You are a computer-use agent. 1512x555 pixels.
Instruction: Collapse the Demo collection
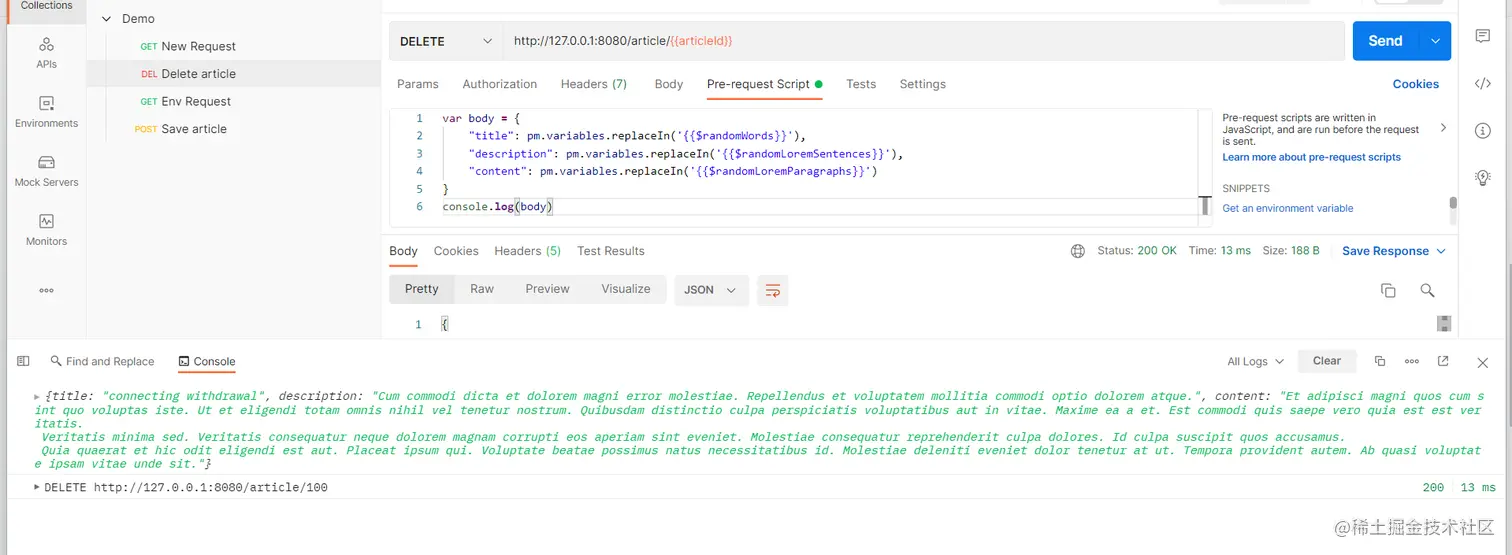106,19
